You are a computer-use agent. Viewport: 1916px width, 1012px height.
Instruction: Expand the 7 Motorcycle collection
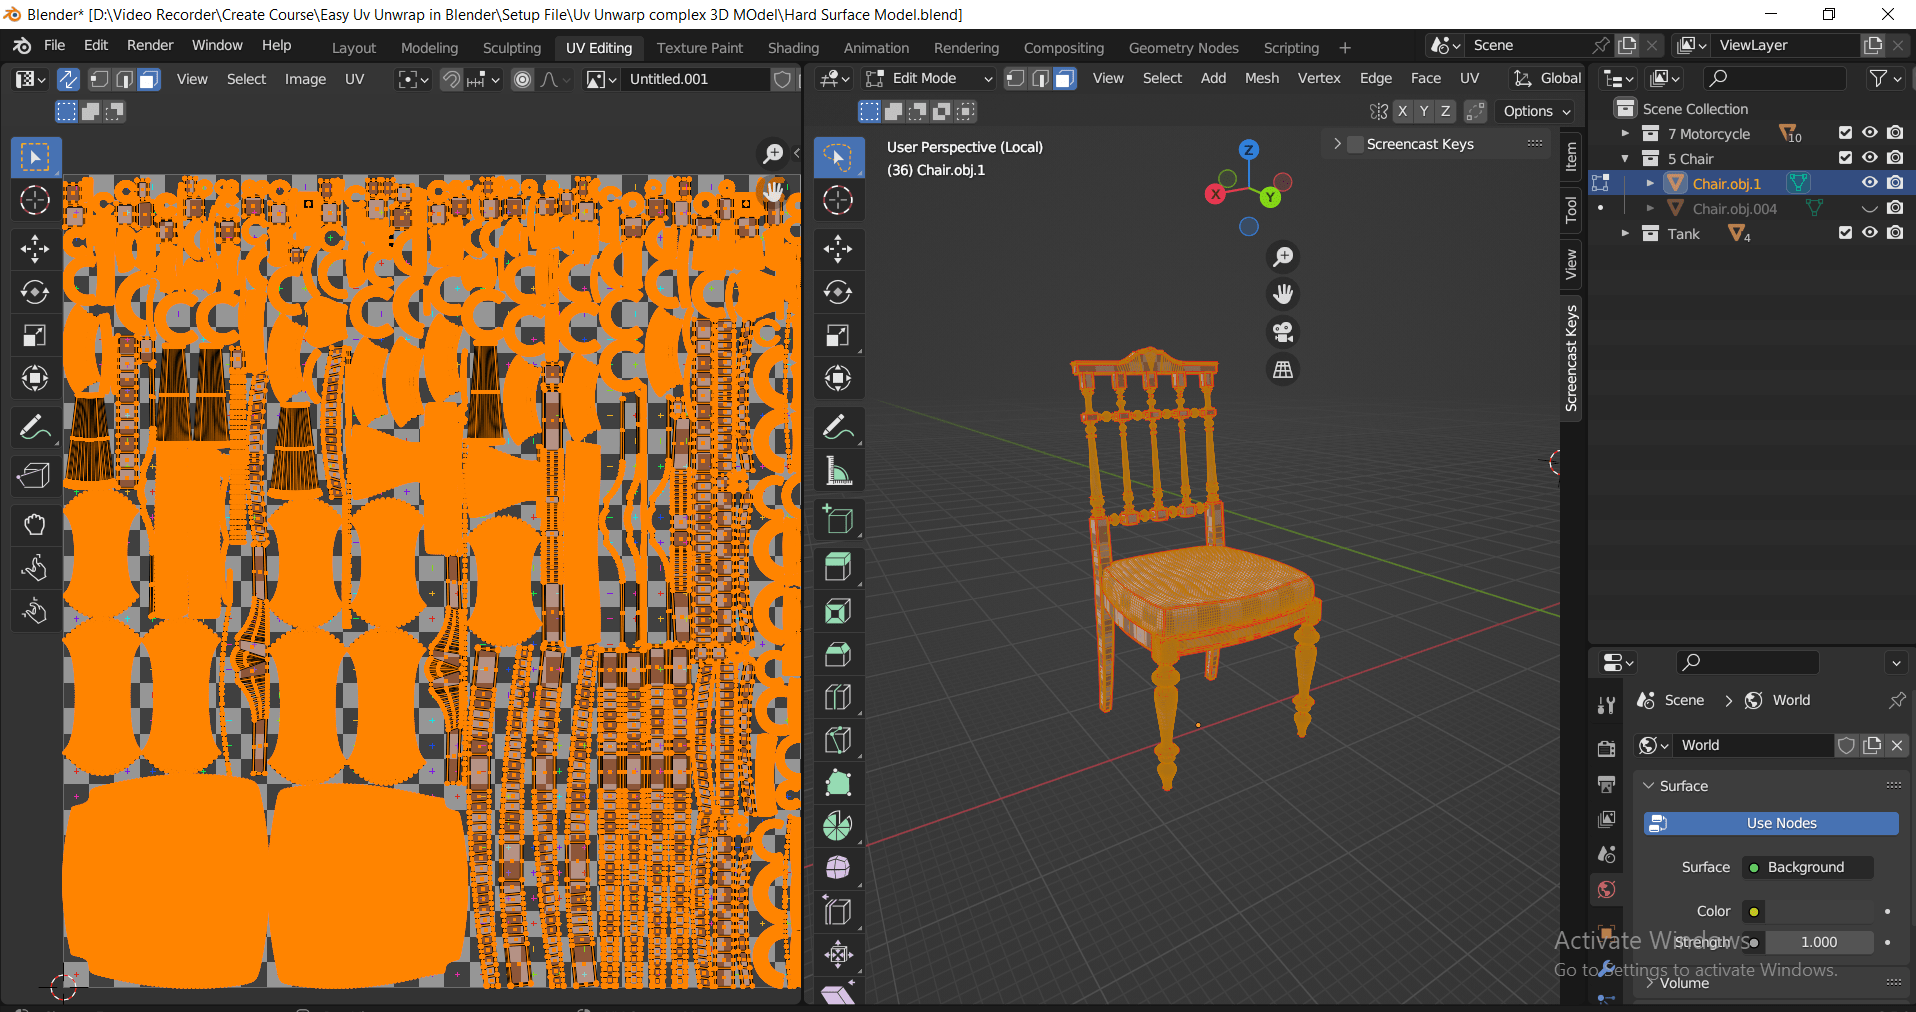pyautogui.click(x=1623, y=133)
